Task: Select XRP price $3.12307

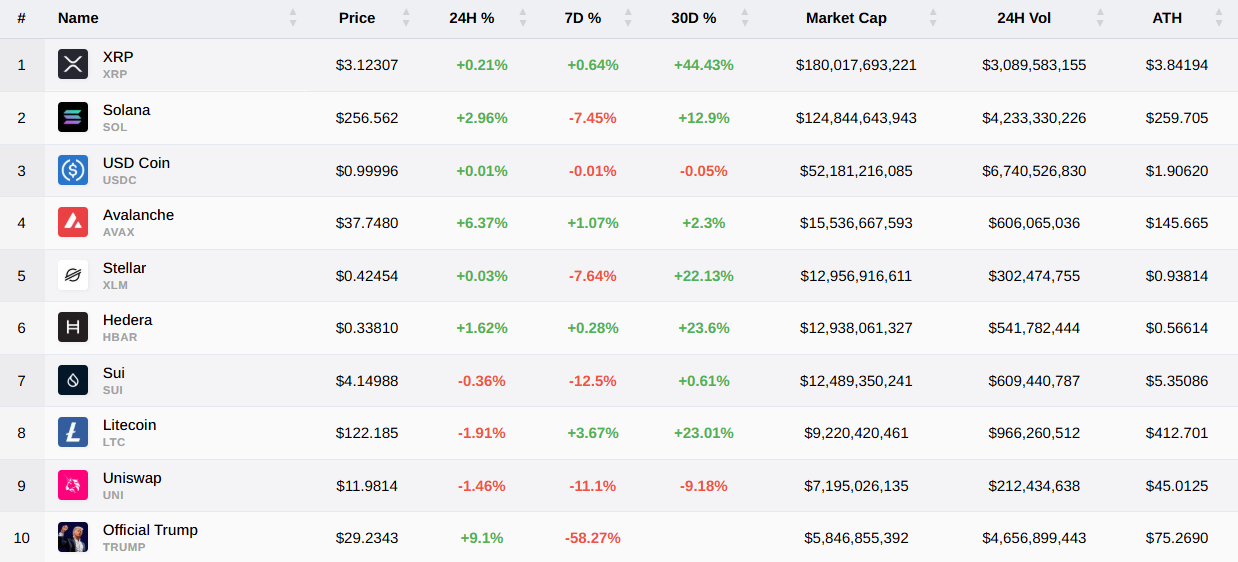Action: (x=367, y=65)
